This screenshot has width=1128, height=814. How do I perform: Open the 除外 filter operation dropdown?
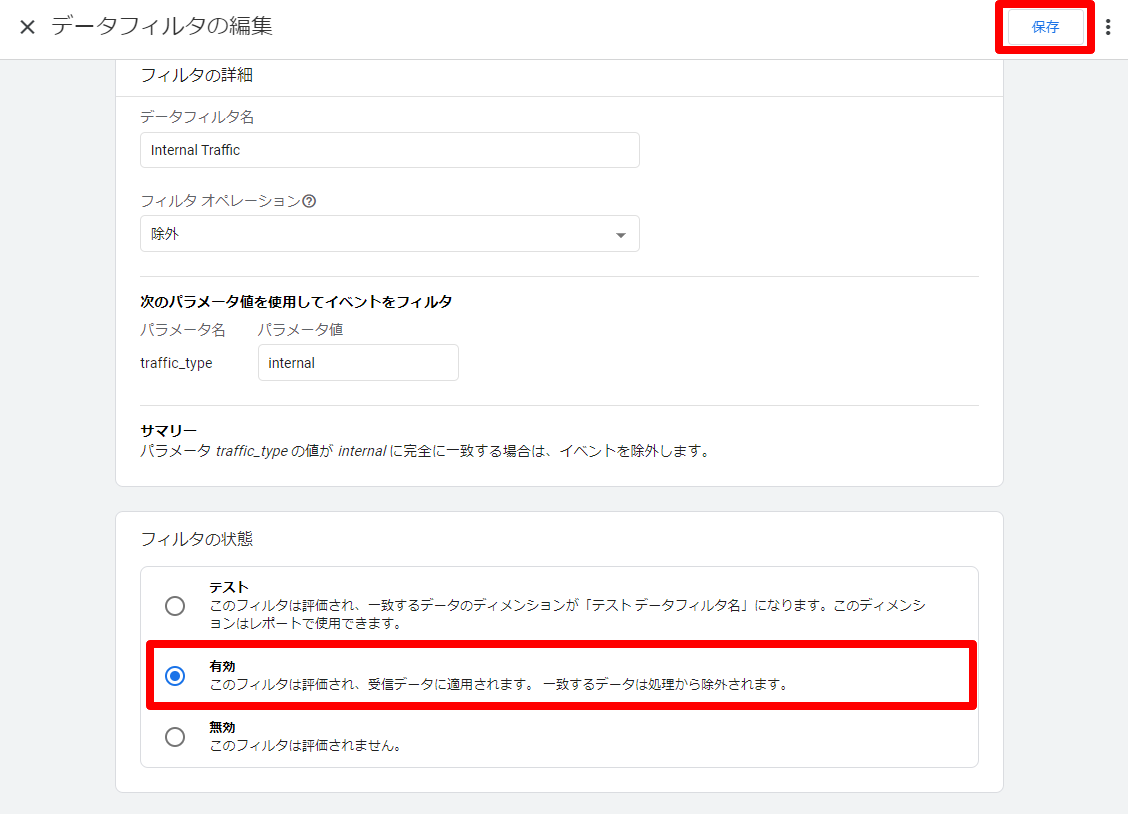click(389, 232)
